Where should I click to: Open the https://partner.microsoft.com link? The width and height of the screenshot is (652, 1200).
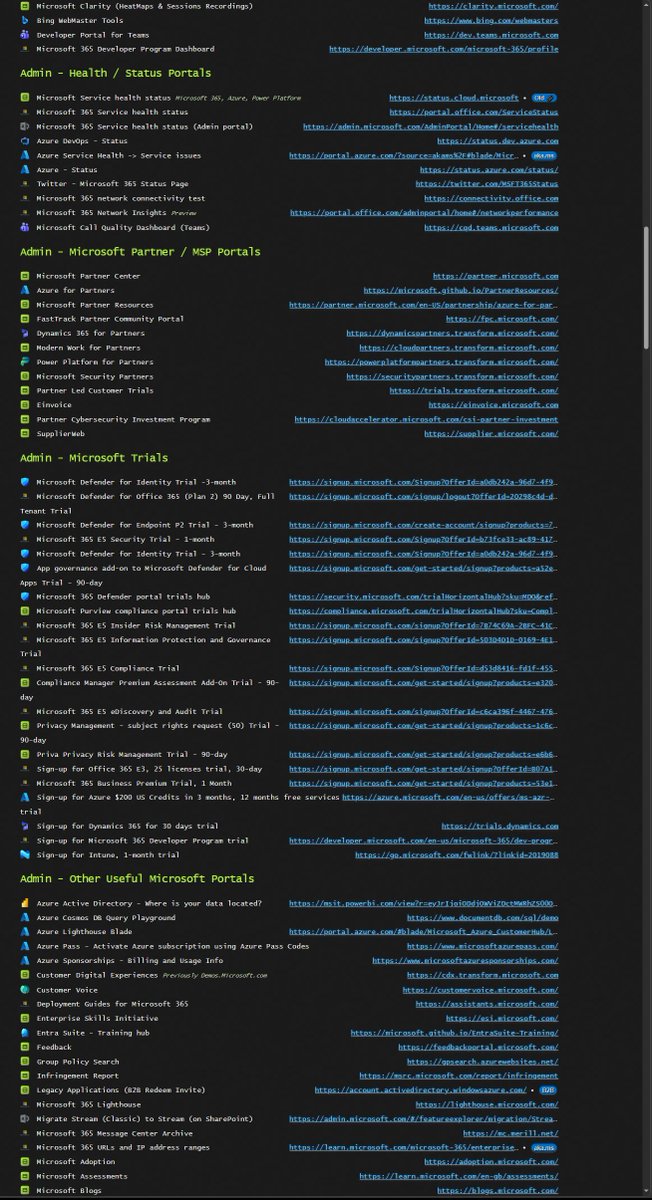496,276
